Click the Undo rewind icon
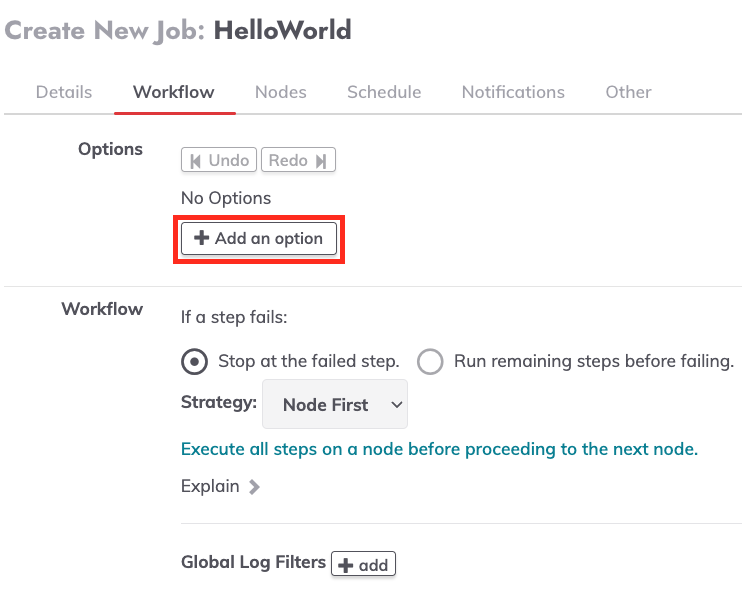The height and width of the screenshot is (592, 742). [195, 161]
